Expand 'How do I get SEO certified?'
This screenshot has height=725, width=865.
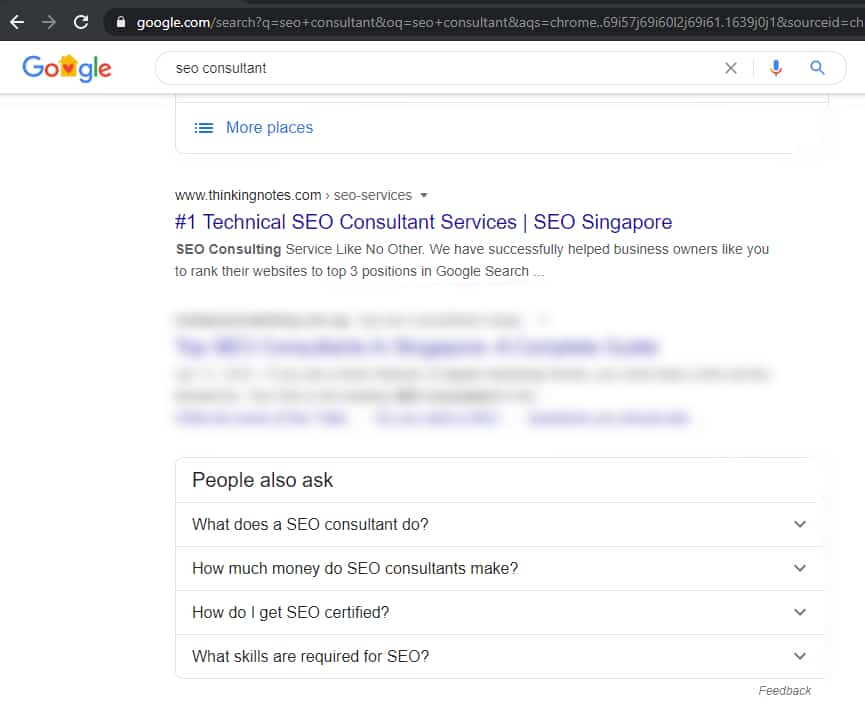(499, 612)
